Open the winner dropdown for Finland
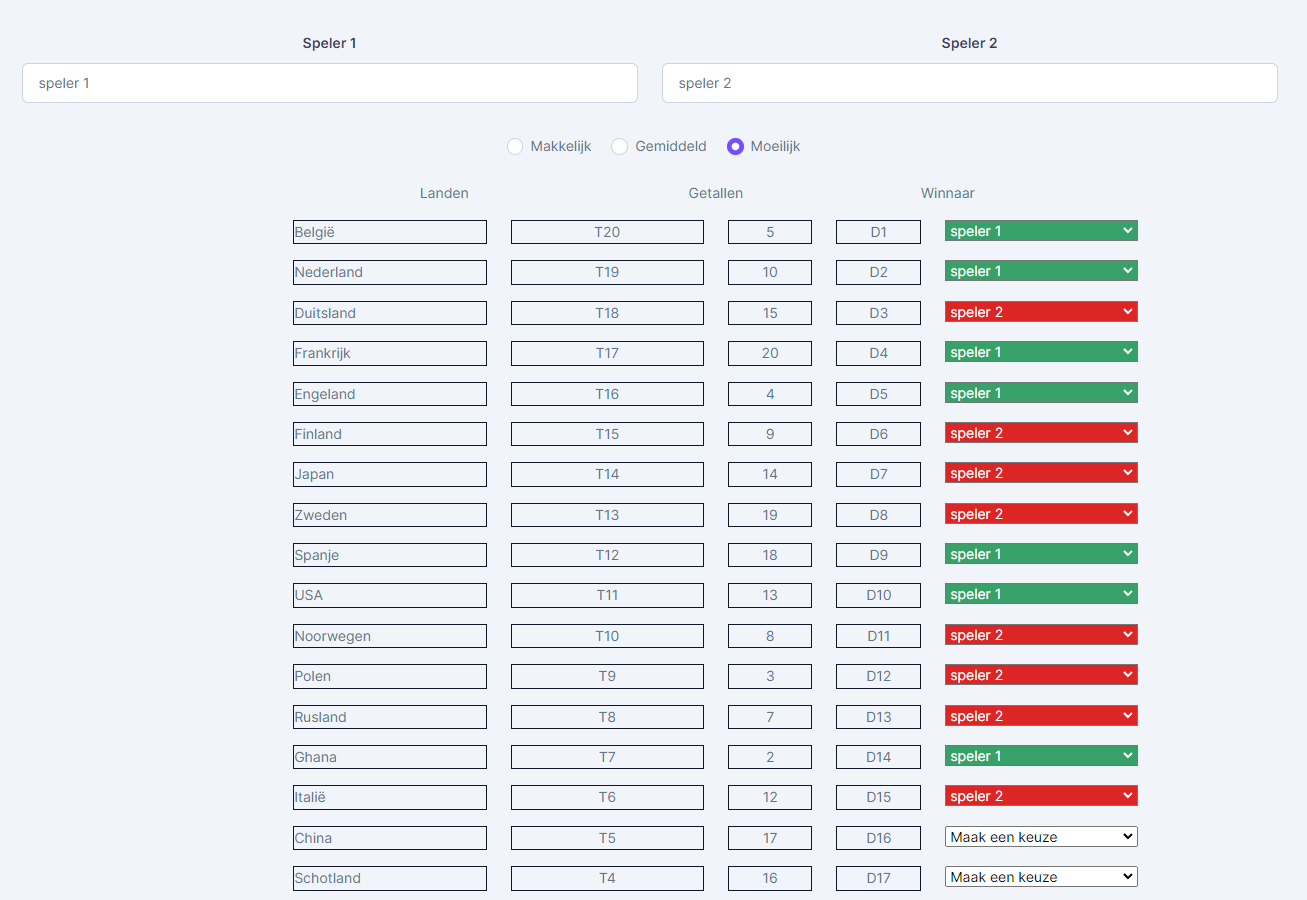The width and height of the screenshot is (1307, 900). 1041,433
